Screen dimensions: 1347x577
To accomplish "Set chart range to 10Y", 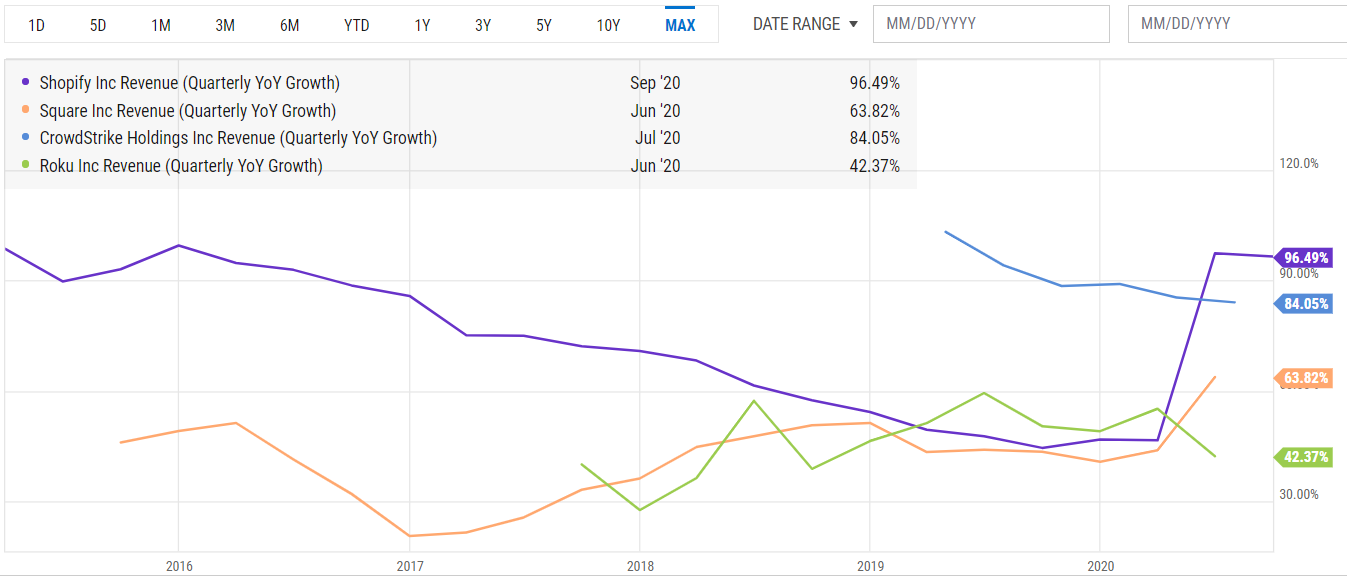I will (608, 25).
